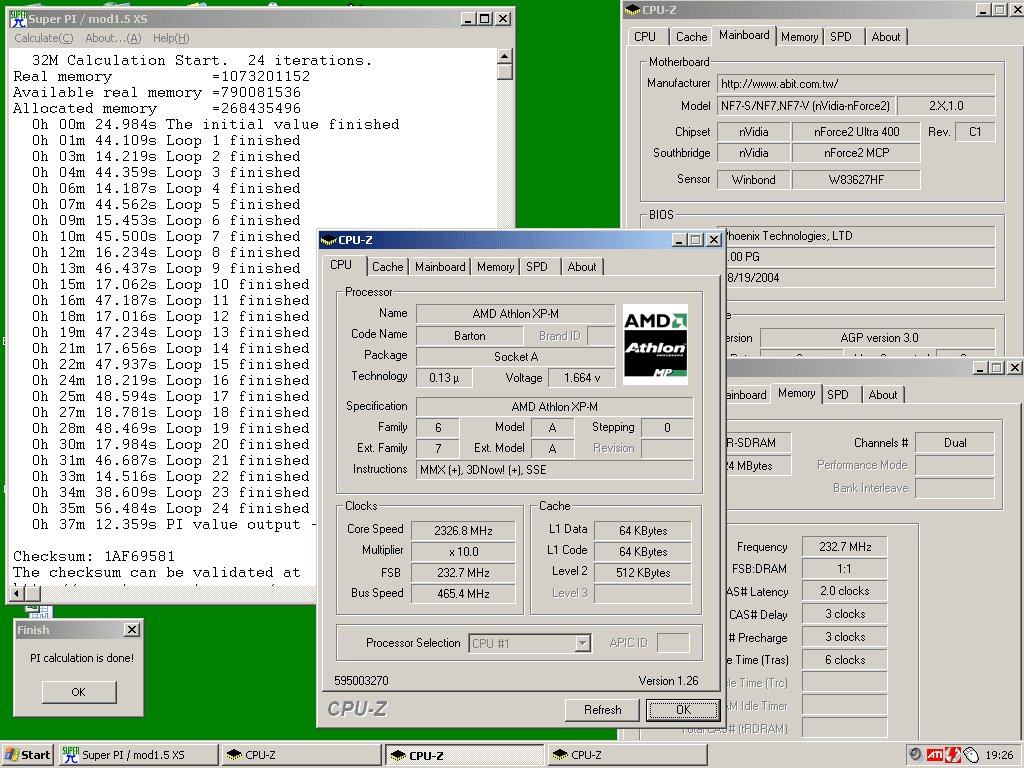The image size is (1024, 768).
Task: Switch to Super PI from the taskbar
Action: [x=138, y=755]
